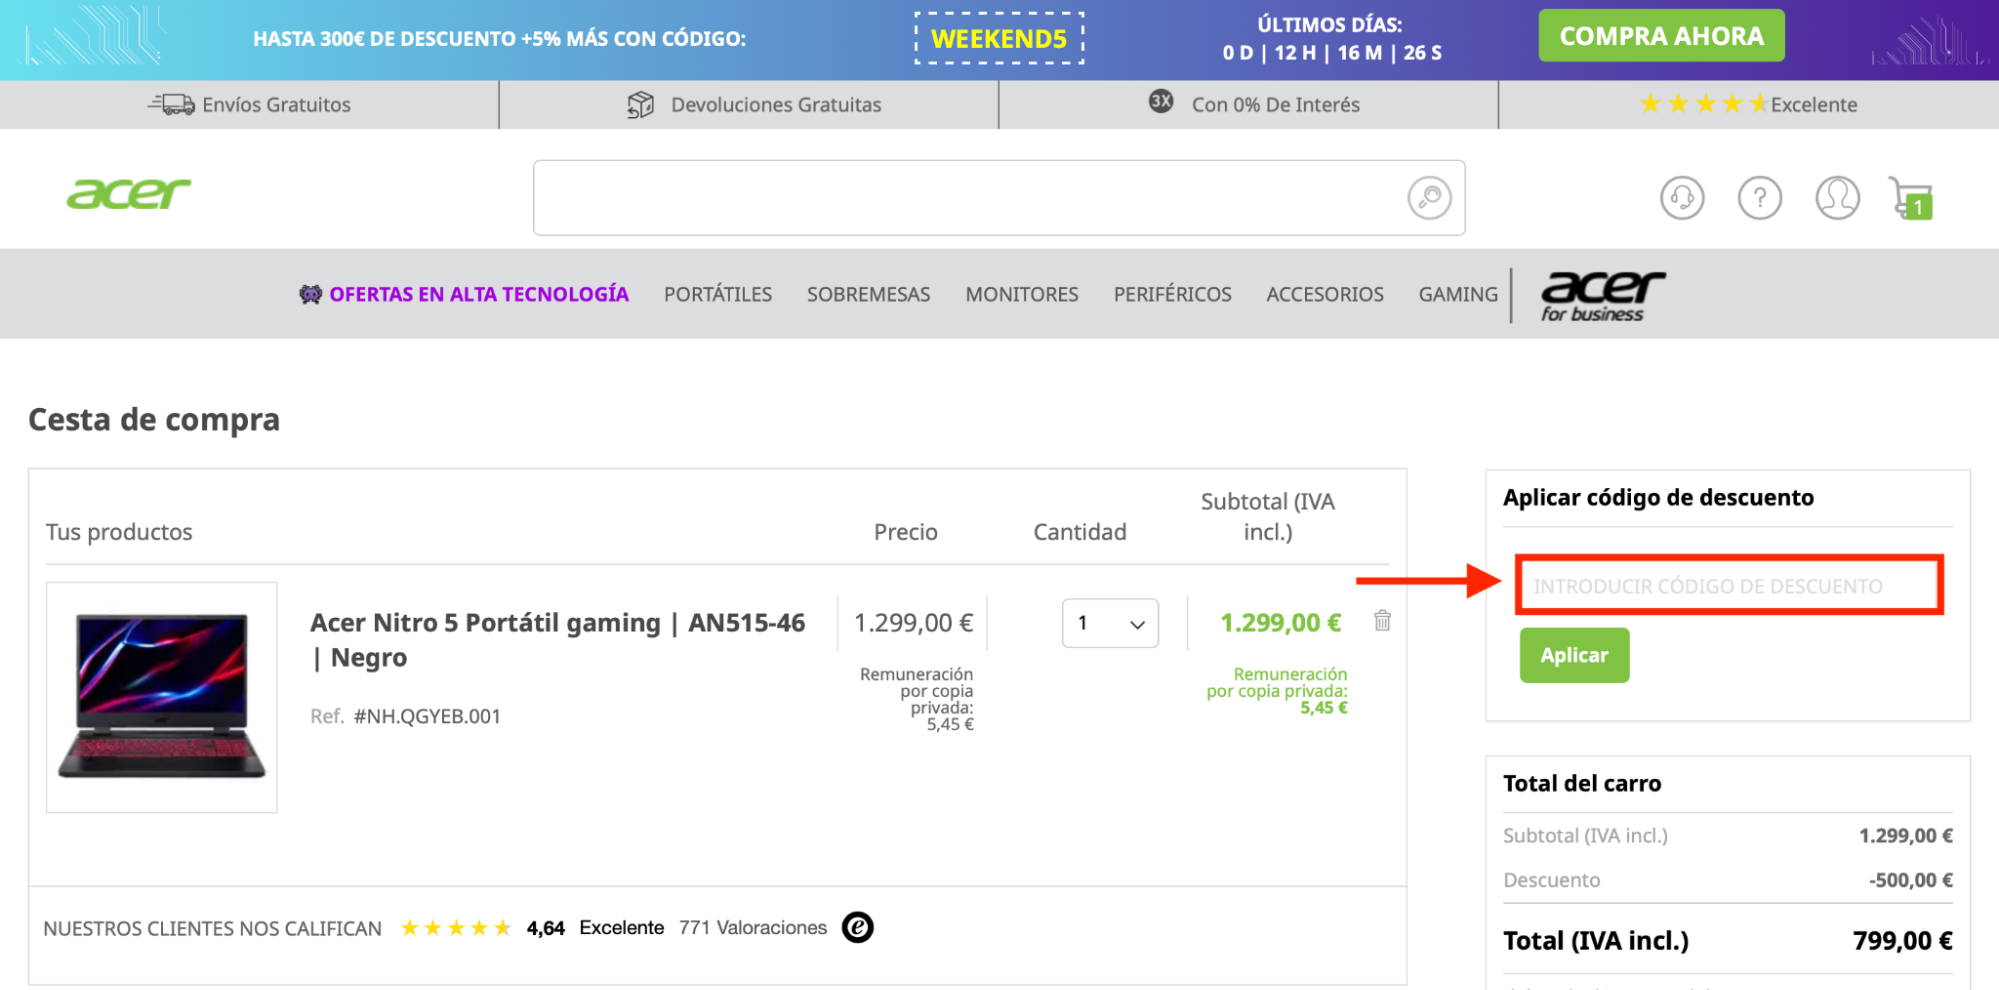The image size is (1999, 990).
Task: Open the shopping cart icon
Action: pyautogui.click(x=1910, y=198)
